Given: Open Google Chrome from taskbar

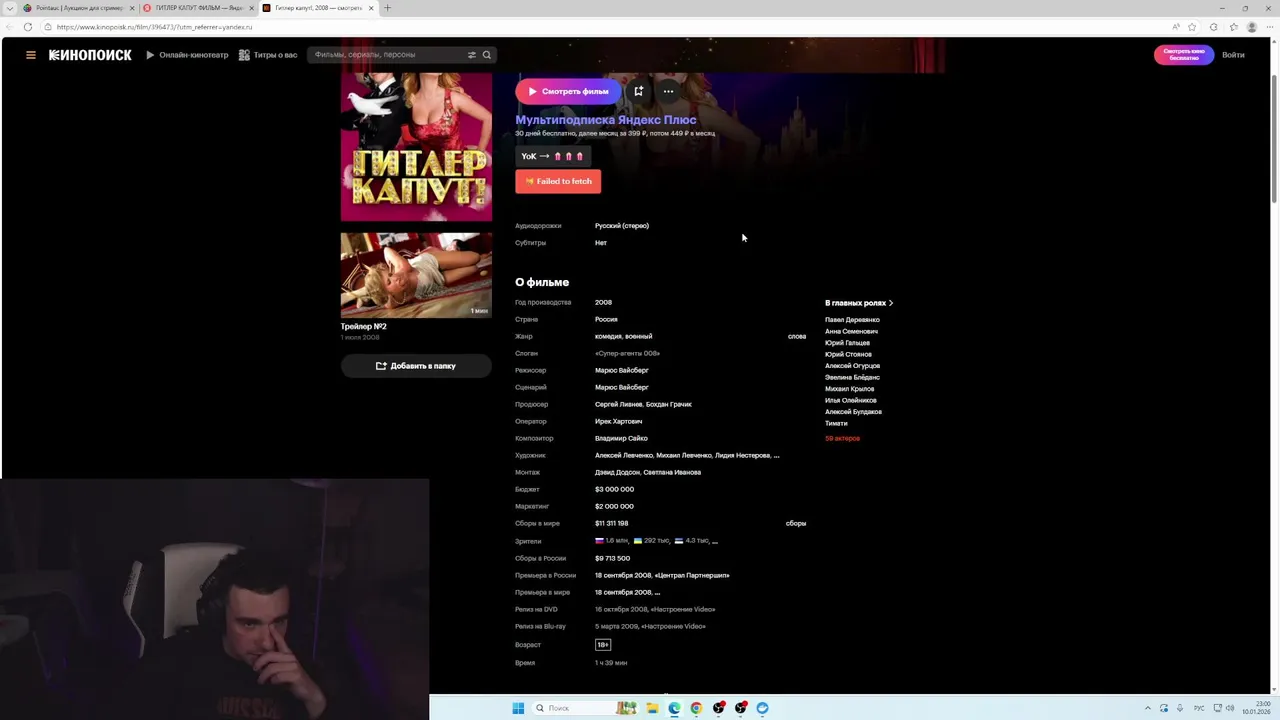Looking at the screenshot, I should pos(696,708).
